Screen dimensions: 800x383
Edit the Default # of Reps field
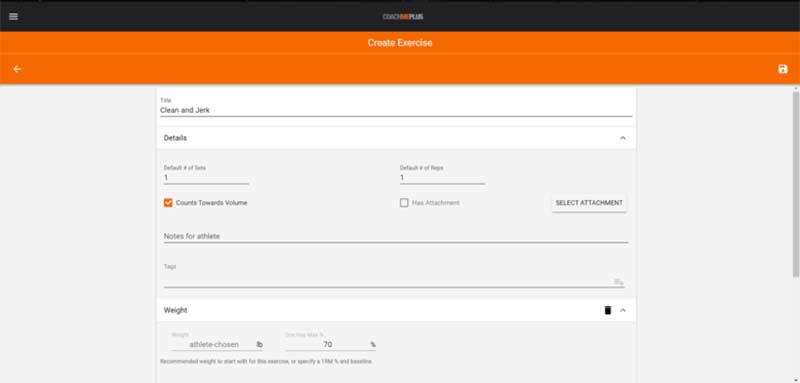coord(442,178)
